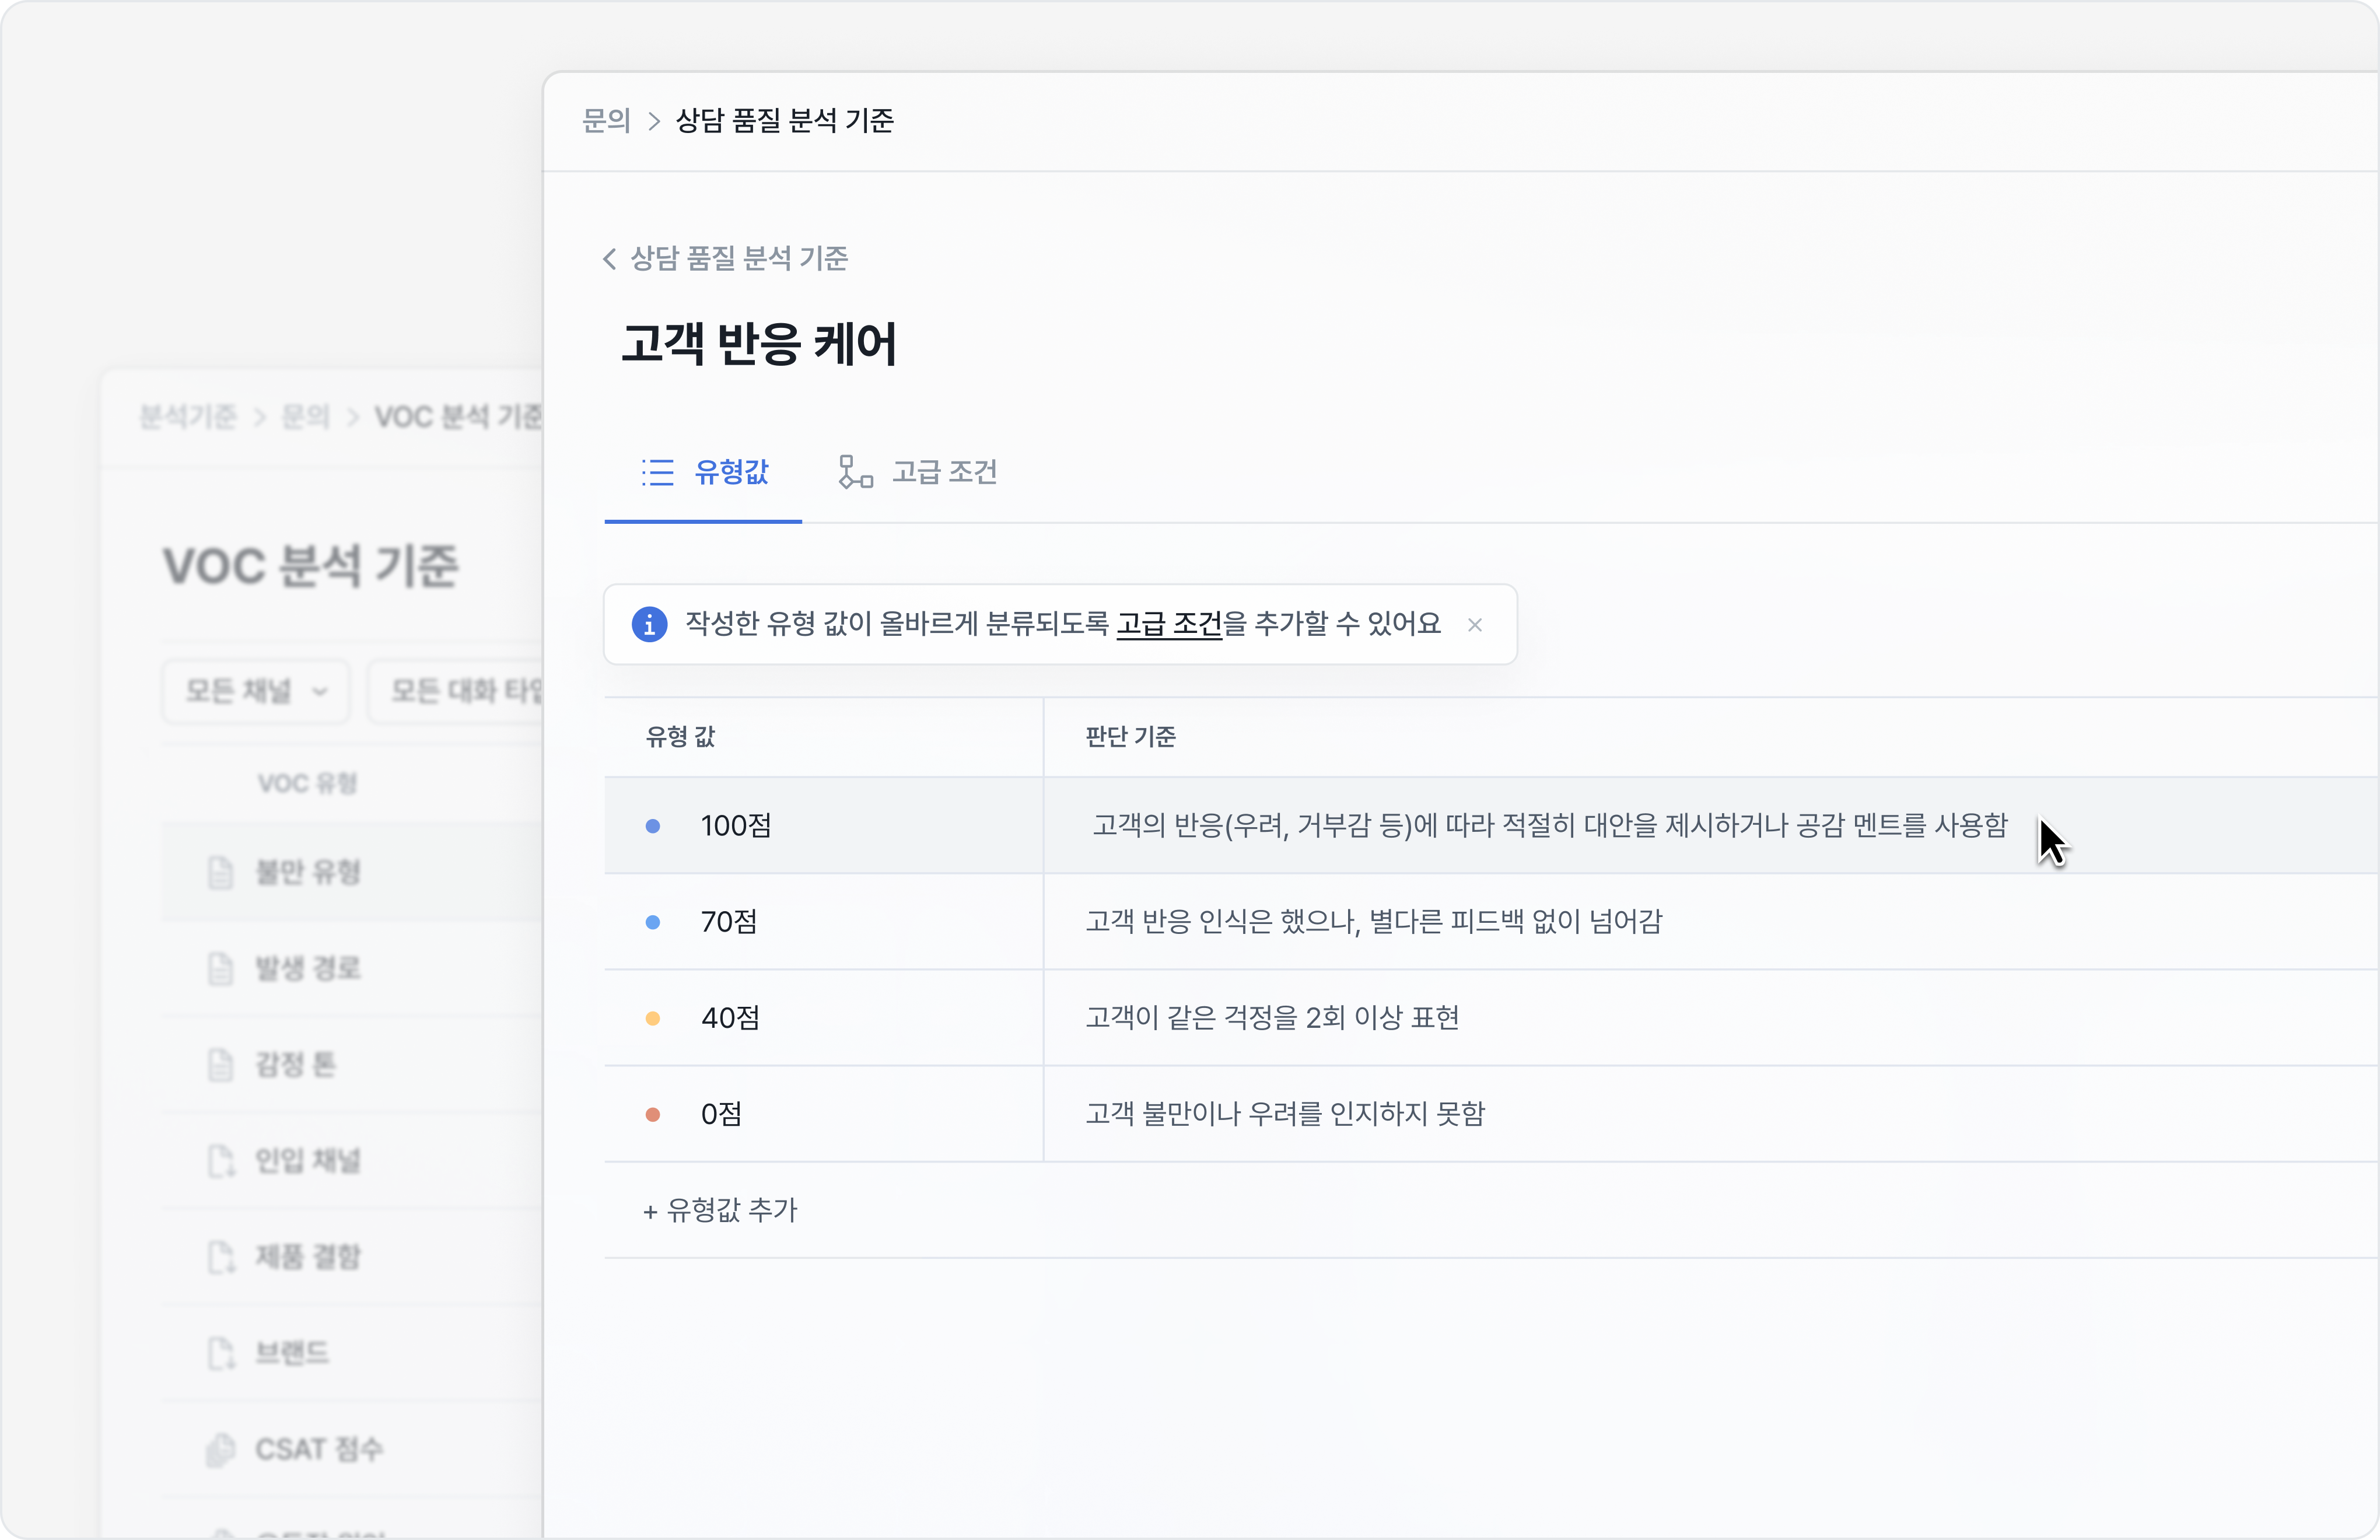The height and width of the screenshot is (1540, 2380).
Task: Click breadcrumb title 상담 품질 분석 기준
Action: [785, 121]
